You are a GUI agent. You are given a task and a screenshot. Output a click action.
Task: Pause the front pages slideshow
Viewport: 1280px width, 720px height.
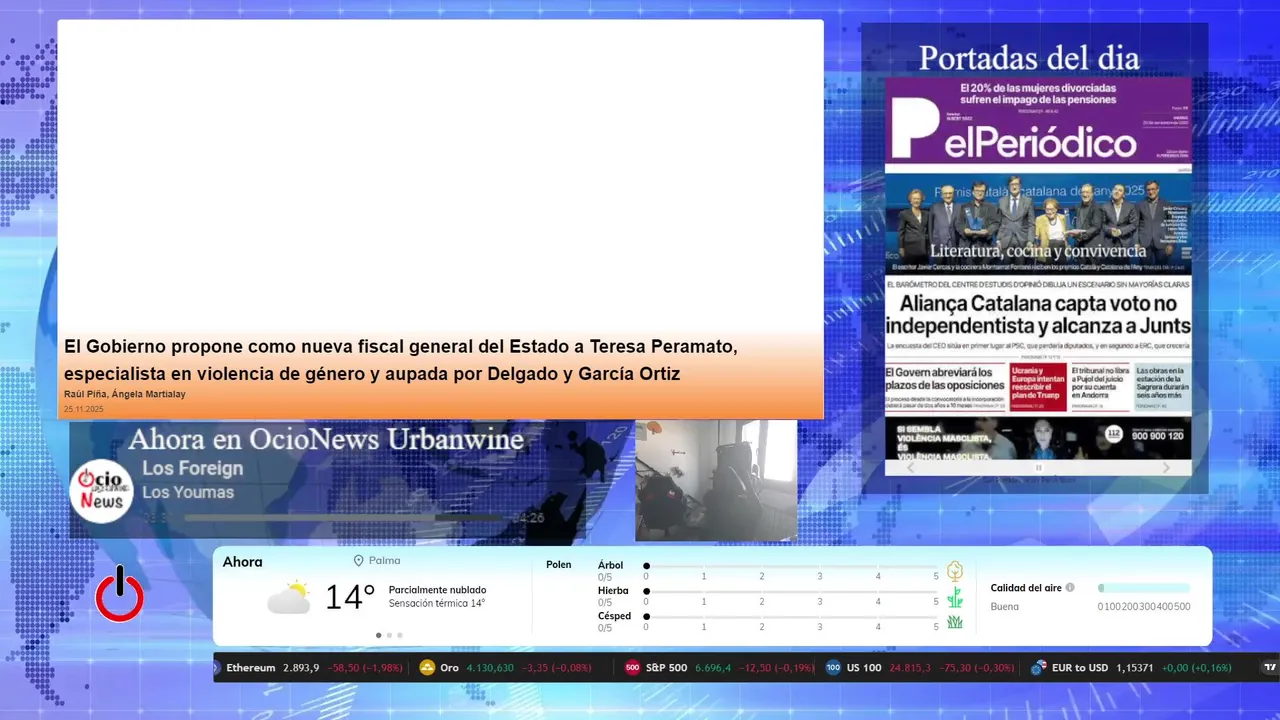1038,468
